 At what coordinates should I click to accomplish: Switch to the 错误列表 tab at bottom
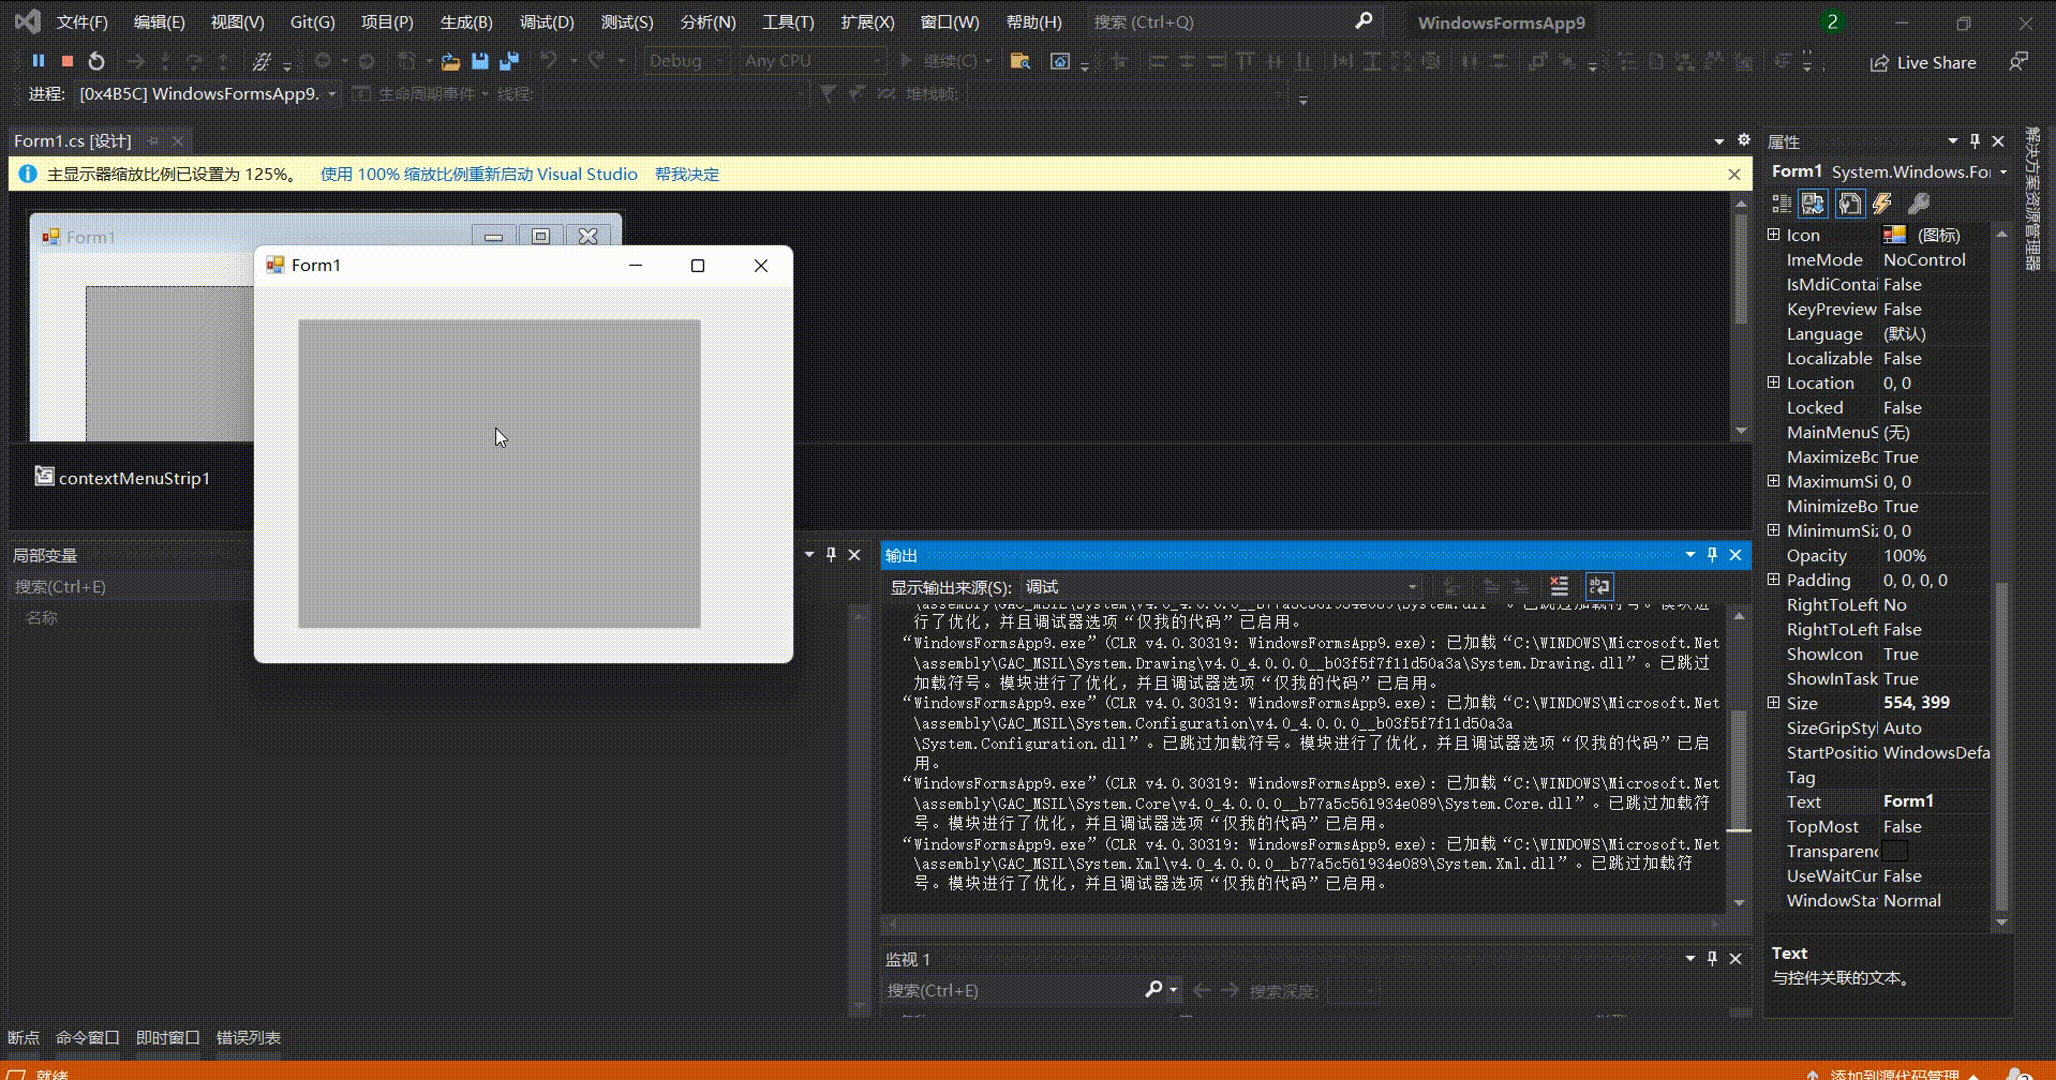point(249,1038)
